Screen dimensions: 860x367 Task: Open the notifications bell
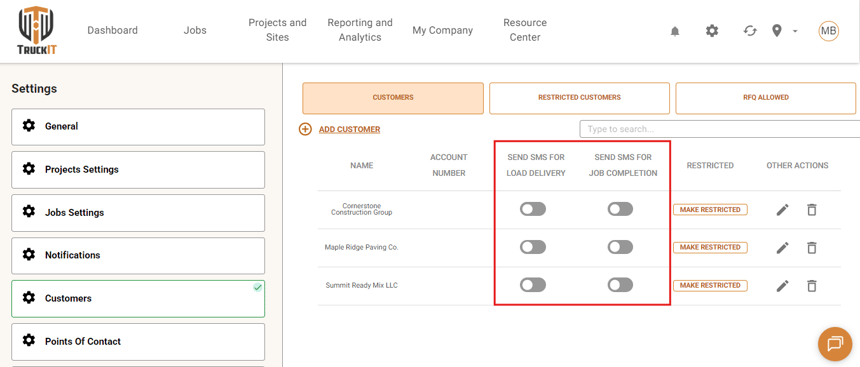[x=675, y=31]
